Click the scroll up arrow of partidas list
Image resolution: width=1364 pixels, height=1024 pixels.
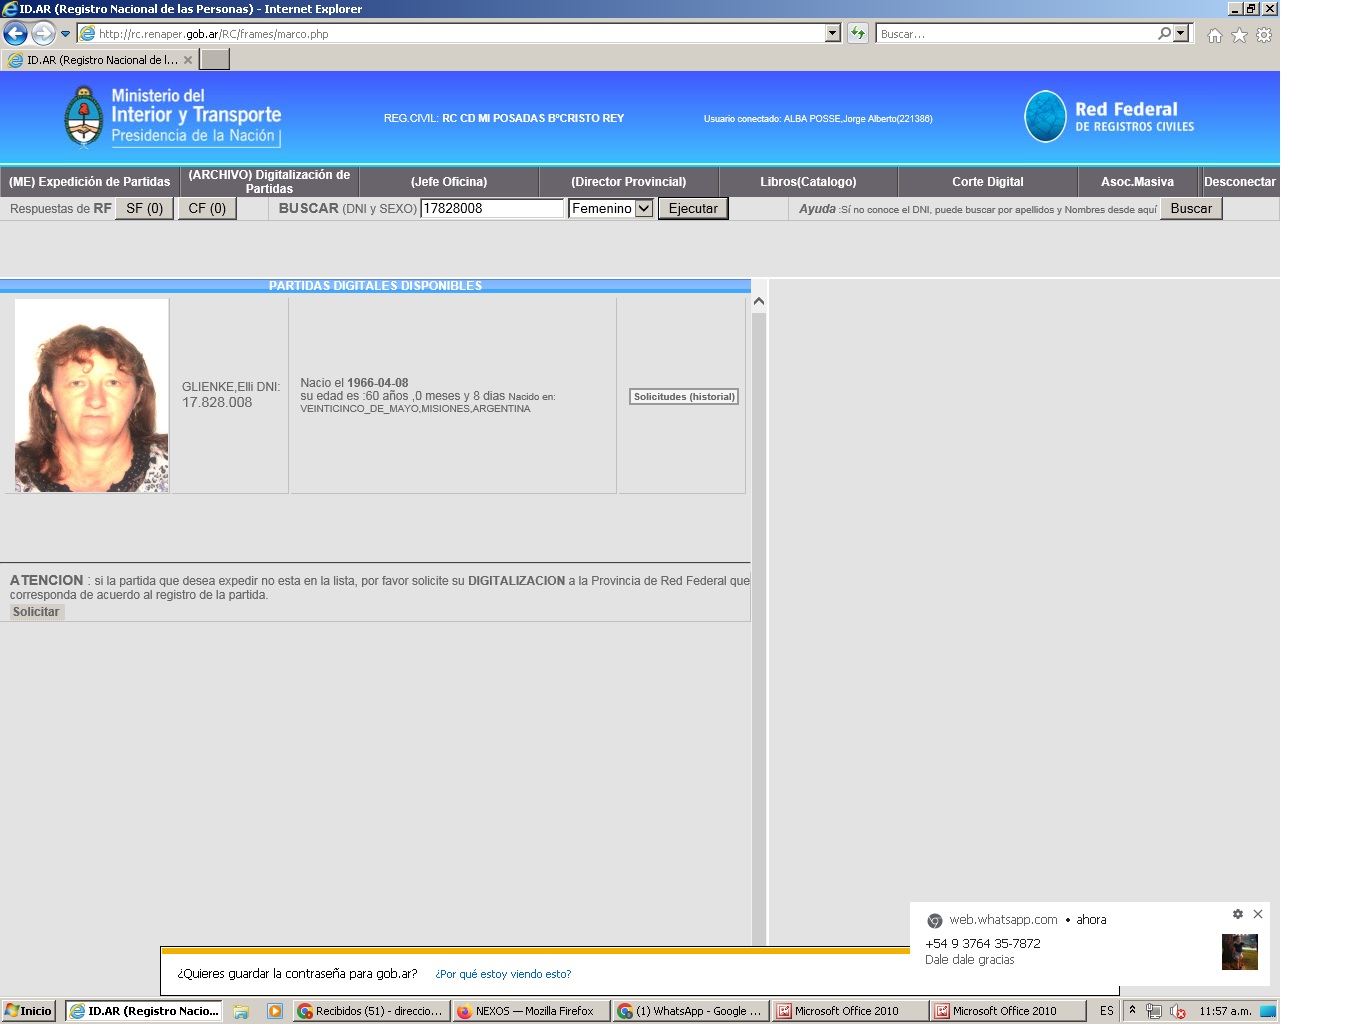[759, 301]
